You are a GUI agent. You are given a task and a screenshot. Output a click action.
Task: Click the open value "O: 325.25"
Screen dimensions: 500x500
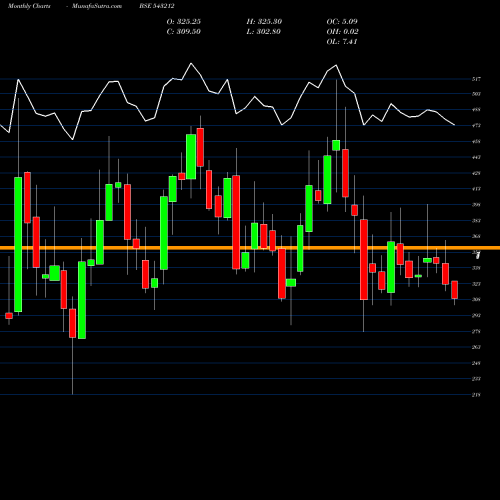coord(184,22)
